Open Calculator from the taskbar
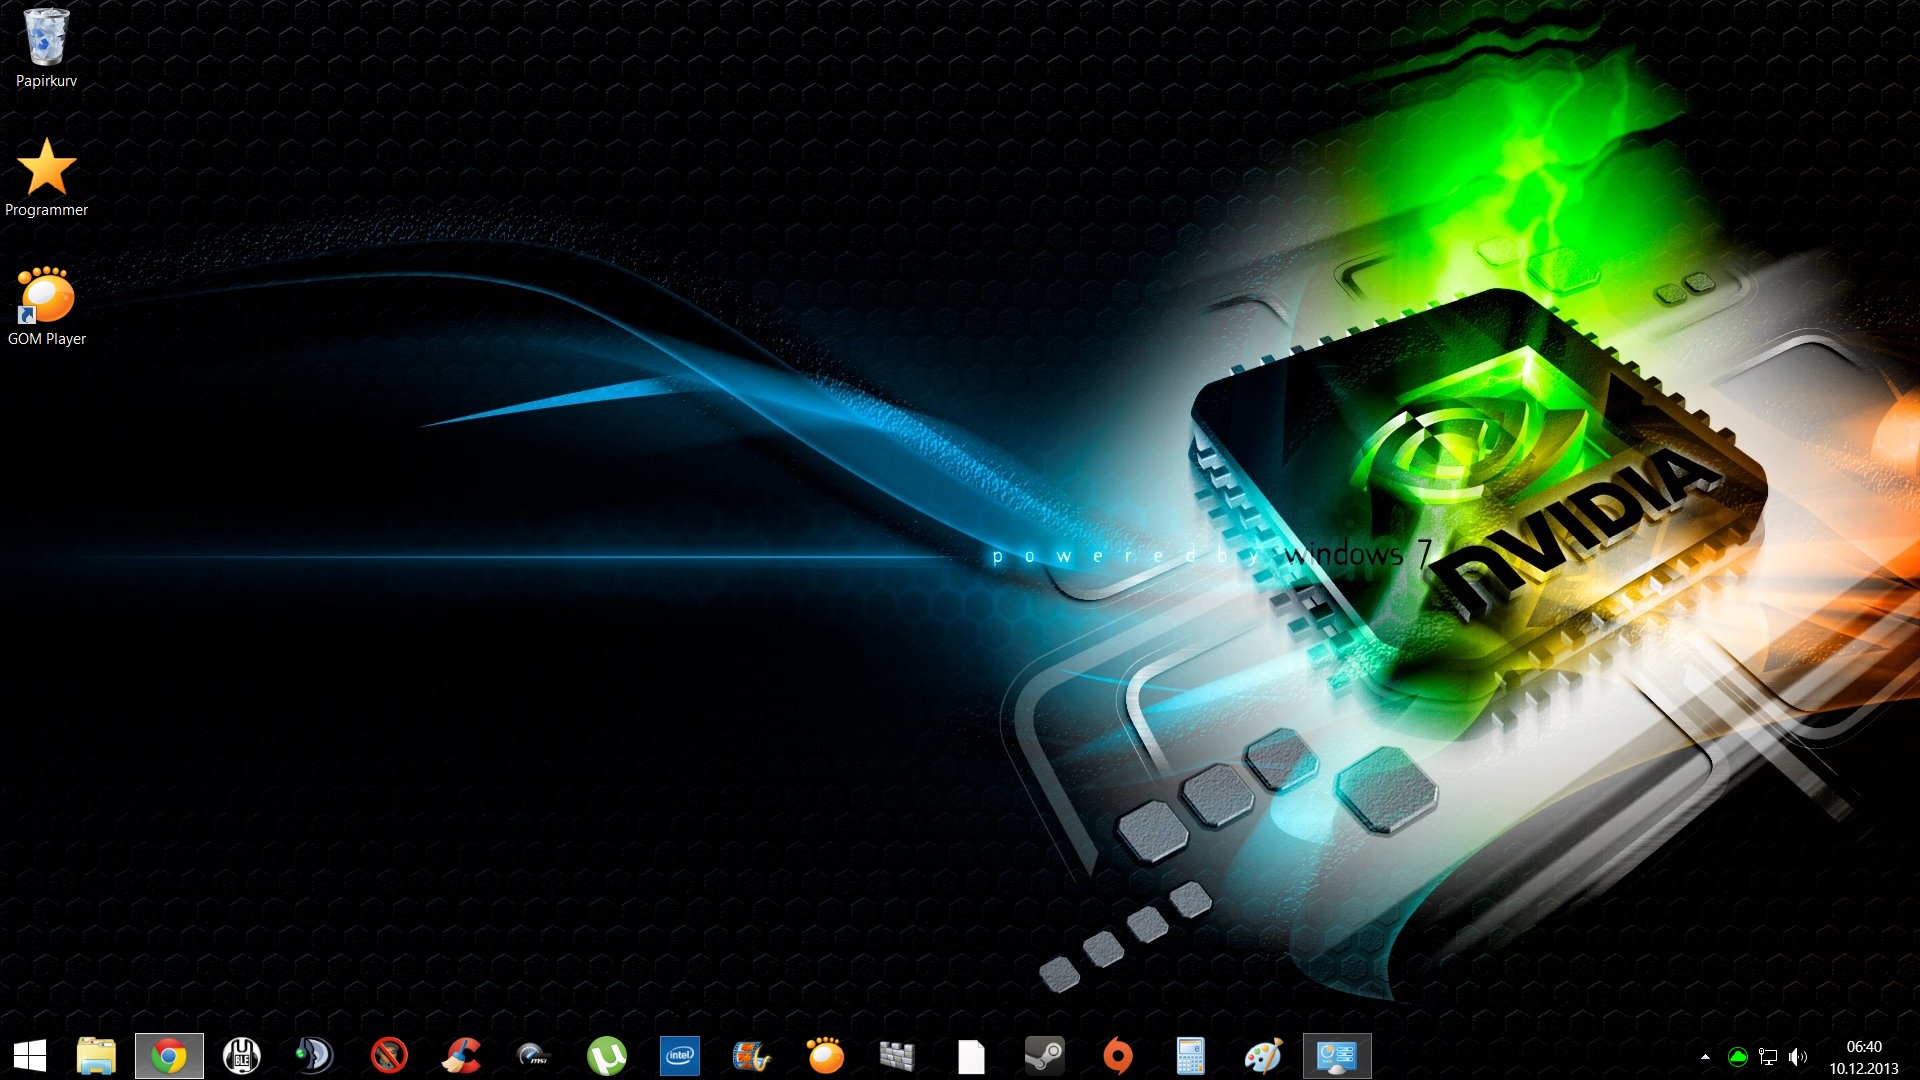This screenshot has width=1920, height=1080. tap(1190, 1056)
